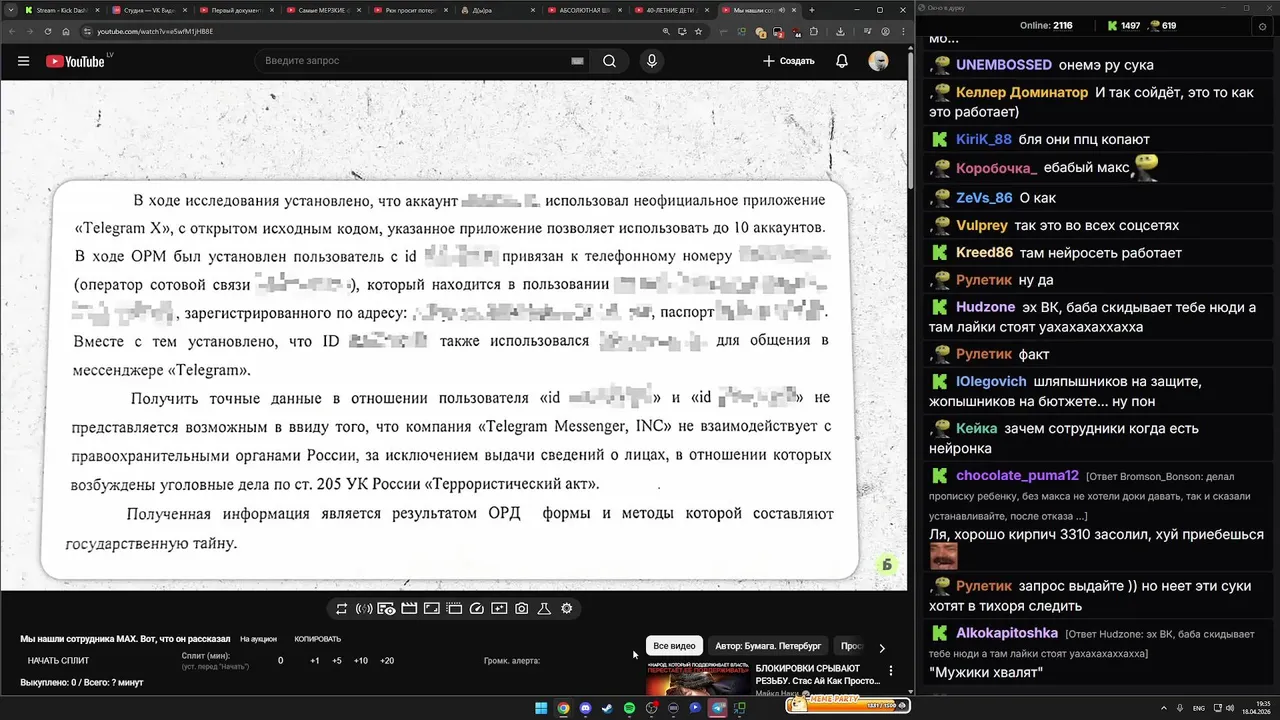Viewport: 1280px width, 720px height.
Task: Open the browser downloads icon
Action: point(840,31)
